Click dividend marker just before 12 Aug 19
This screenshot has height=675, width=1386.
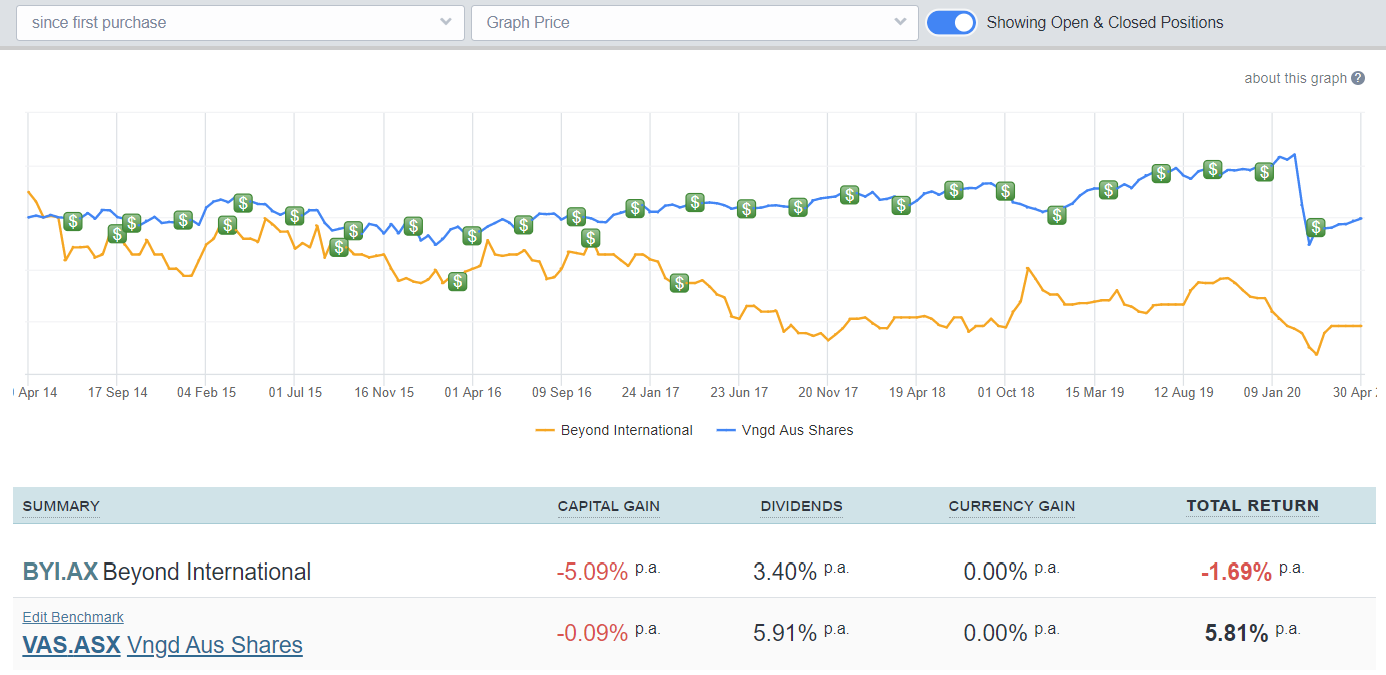(1160, 173)
